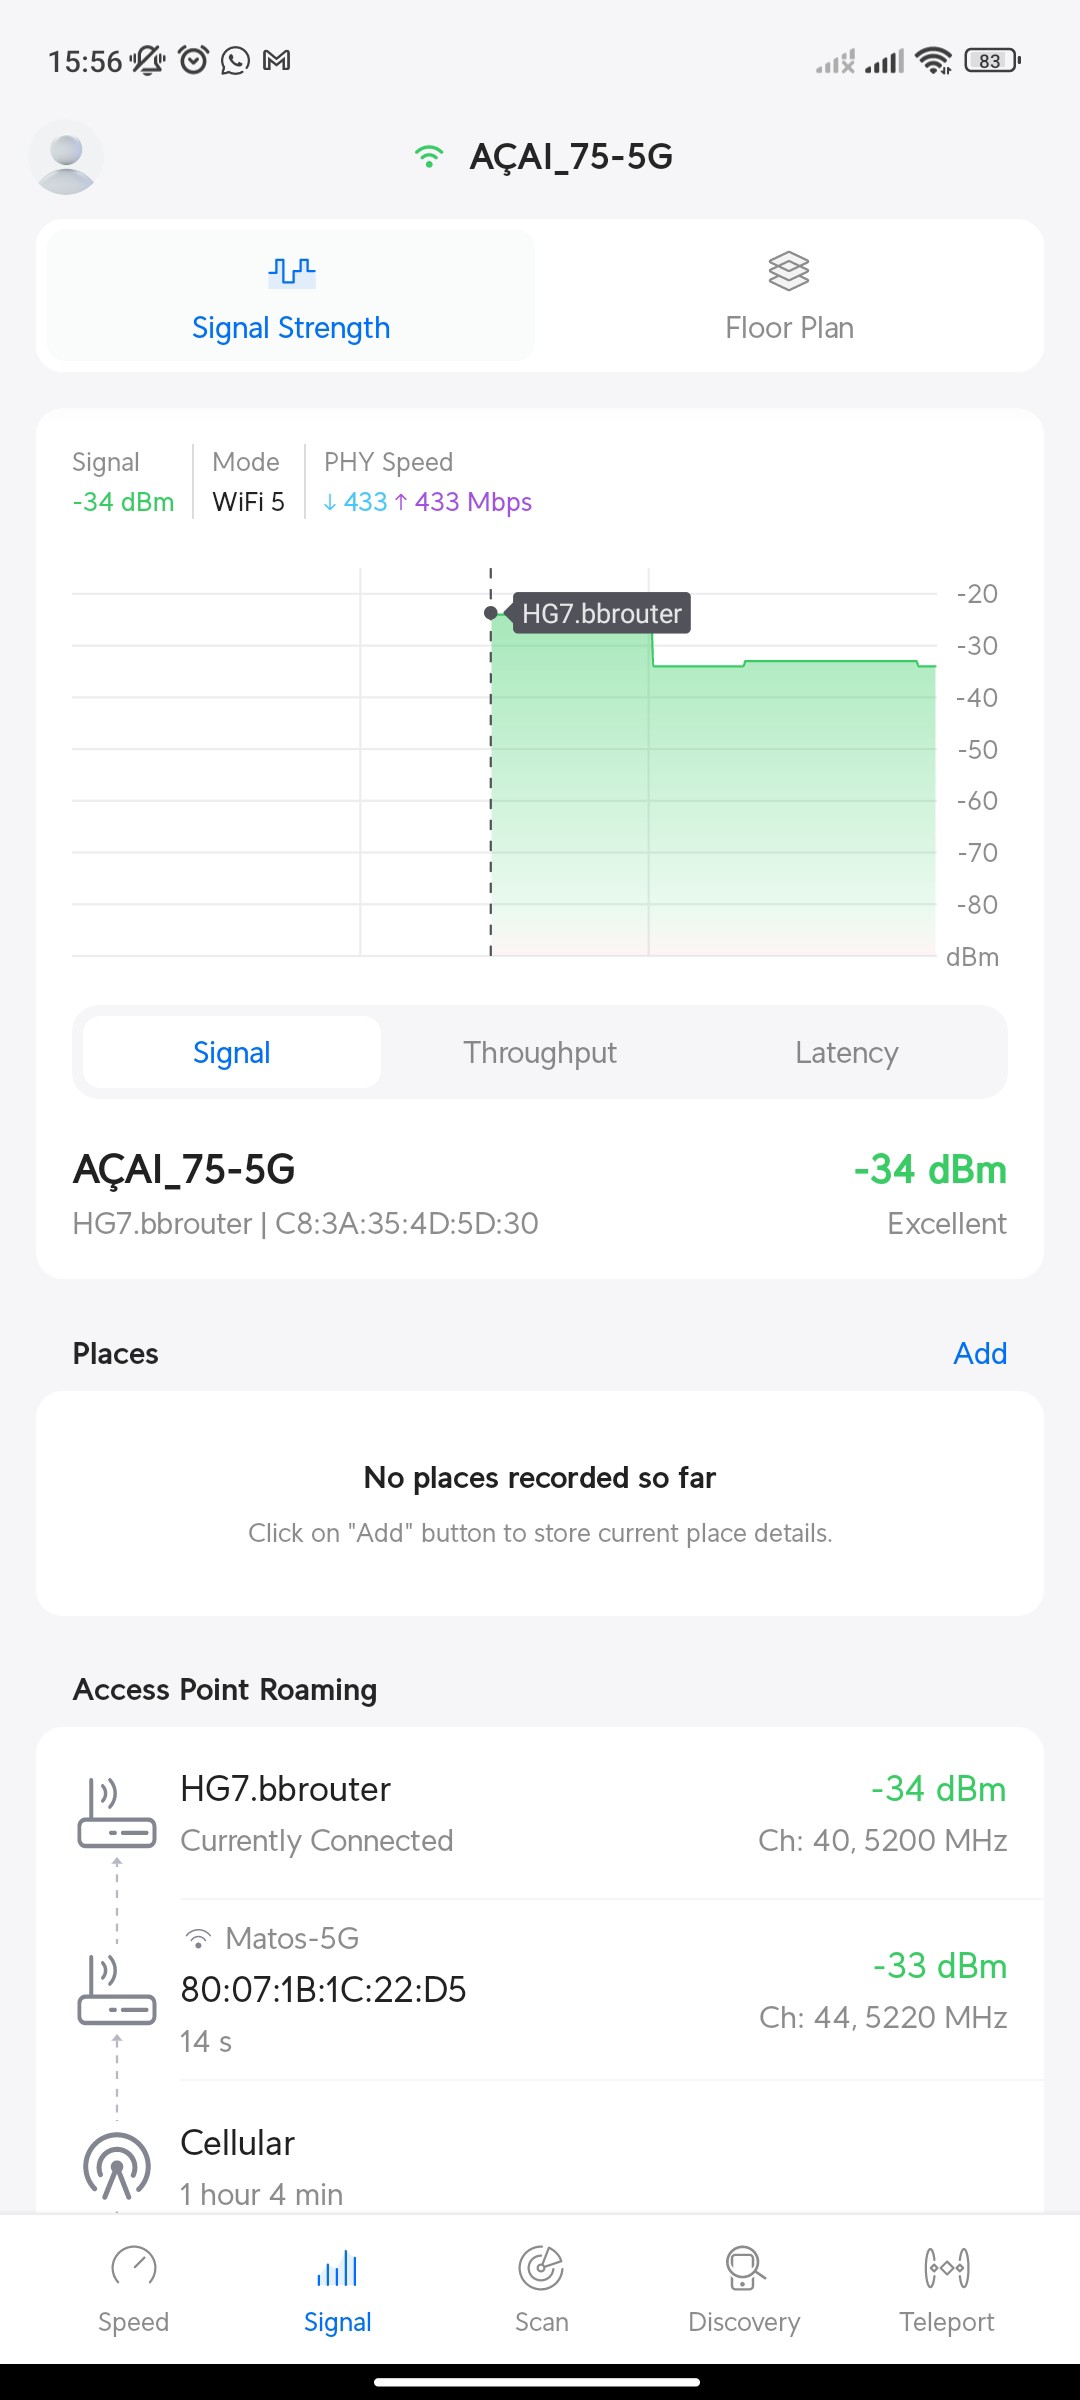Select the Latency chart segment
The image size is (1080, 2400).
pyautogui.click(x=846, y=1052)
